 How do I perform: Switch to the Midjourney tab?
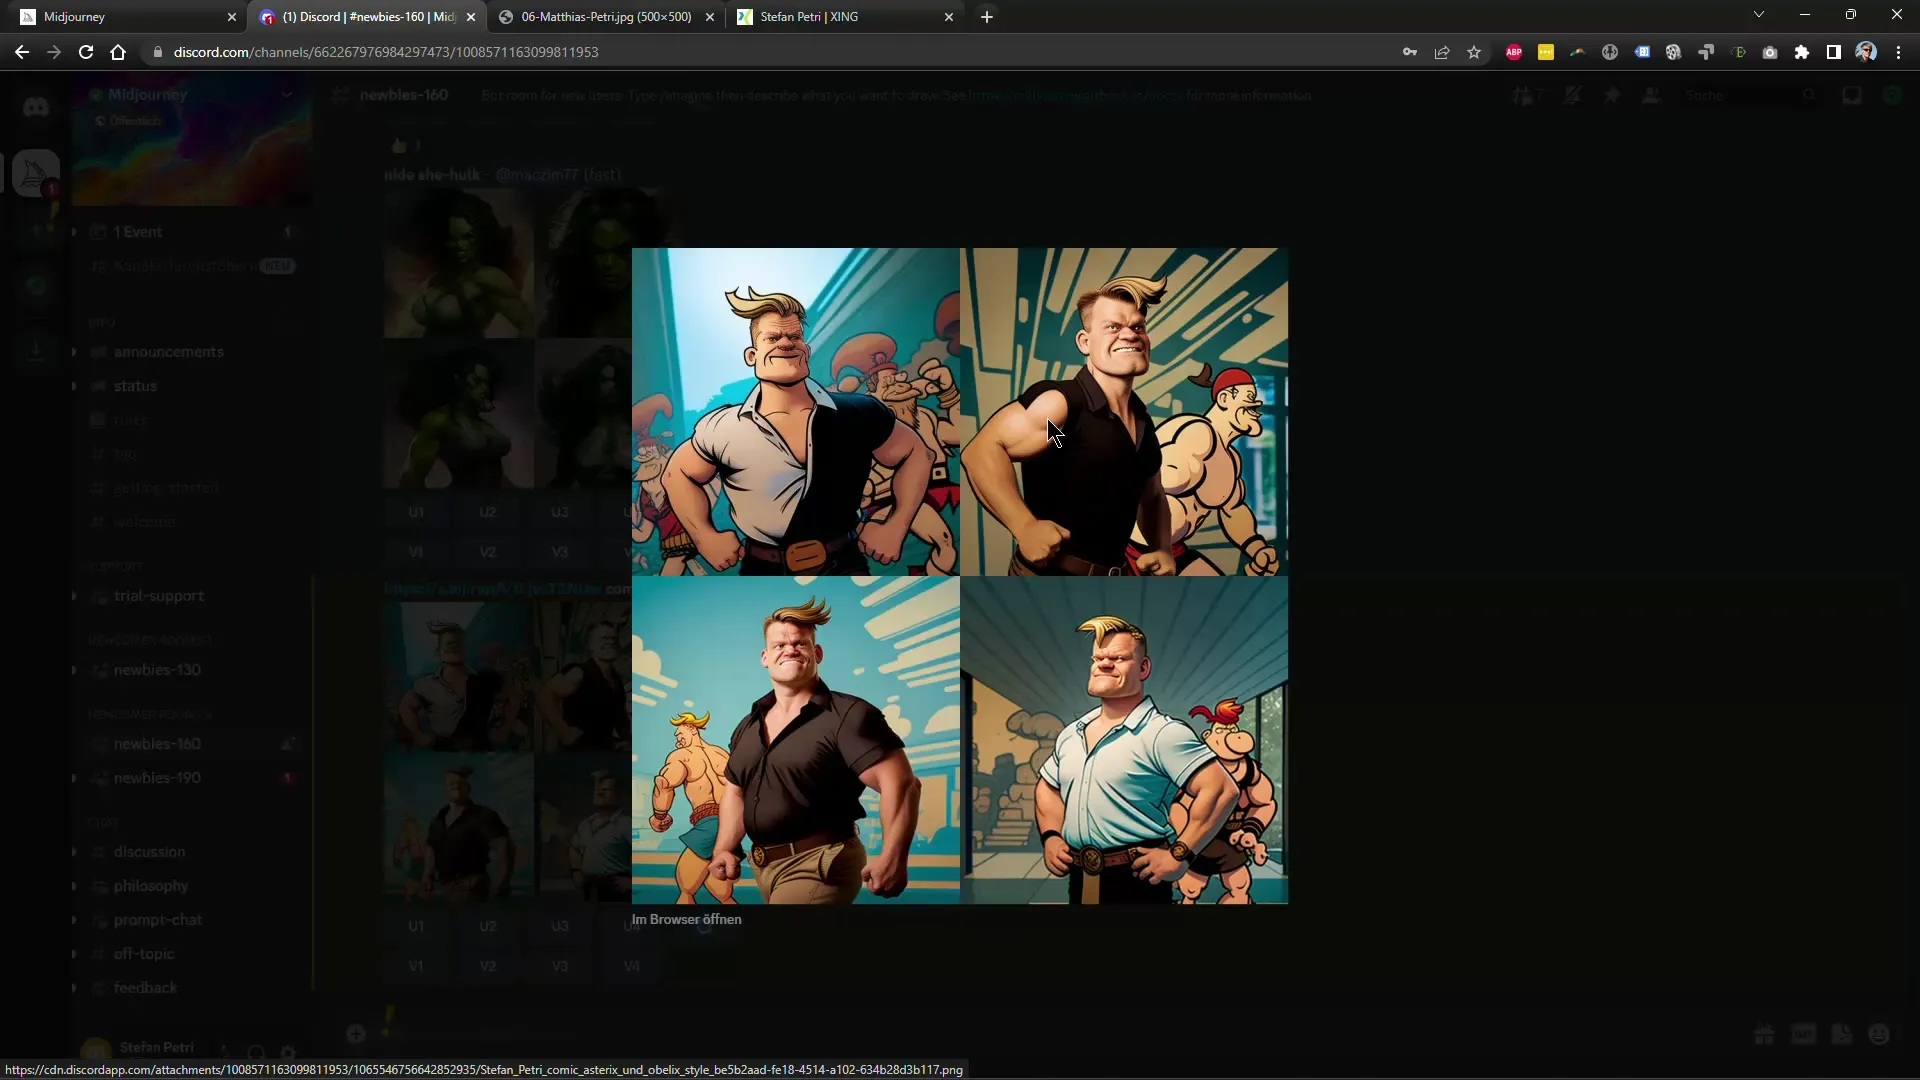125,17
